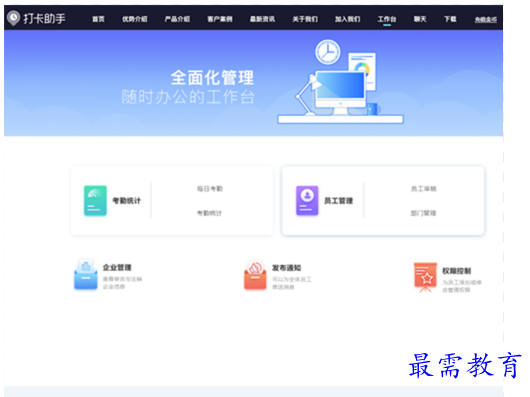The image size is (530, 397).
Task: Open 产品介绍 navigation item
Action: [x=177, y=19]
